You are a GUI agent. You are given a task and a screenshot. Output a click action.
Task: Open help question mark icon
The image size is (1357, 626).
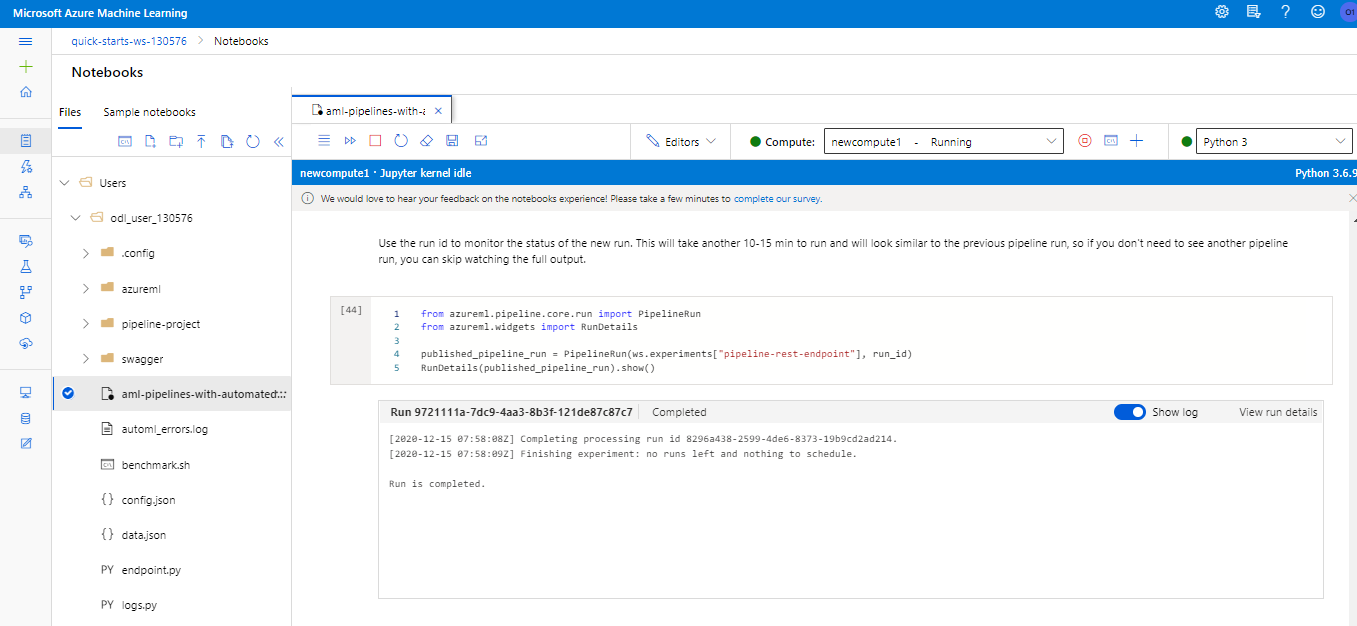pos(1285,12)
